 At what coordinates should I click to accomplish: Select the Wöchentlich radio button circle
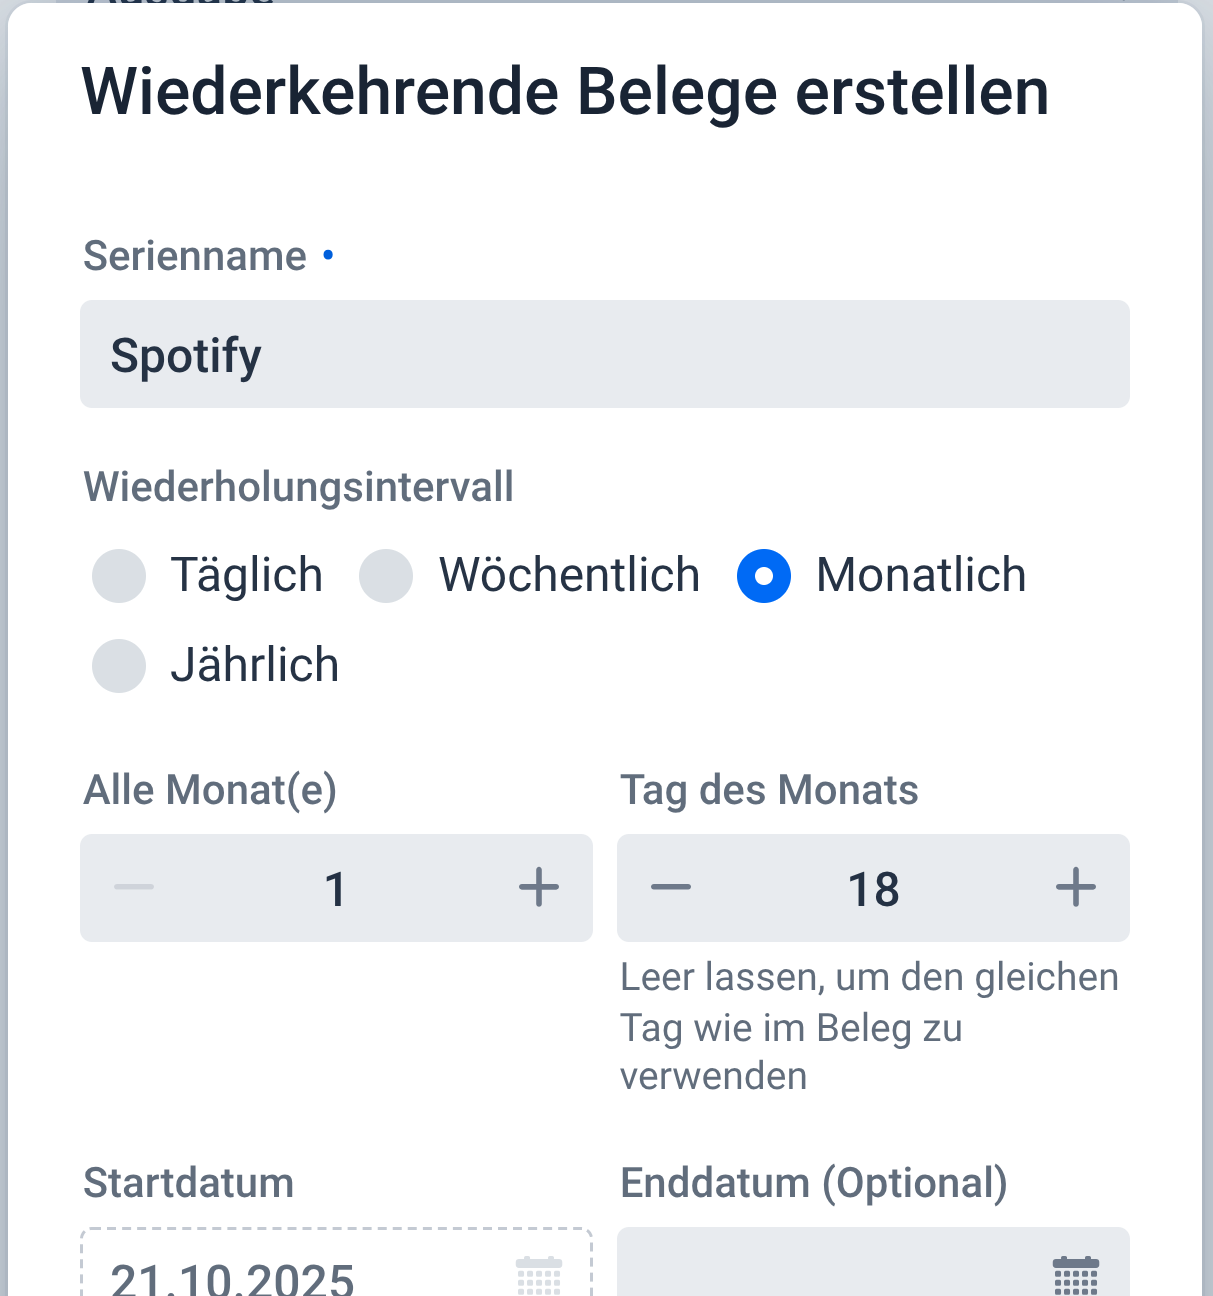coord(386,576)
